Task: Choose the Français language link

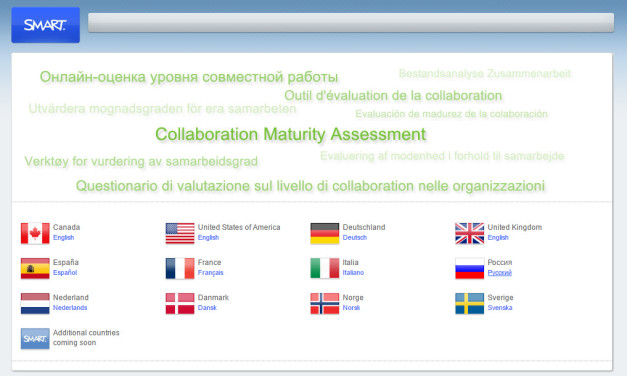Action: click(x=211, y=273)
